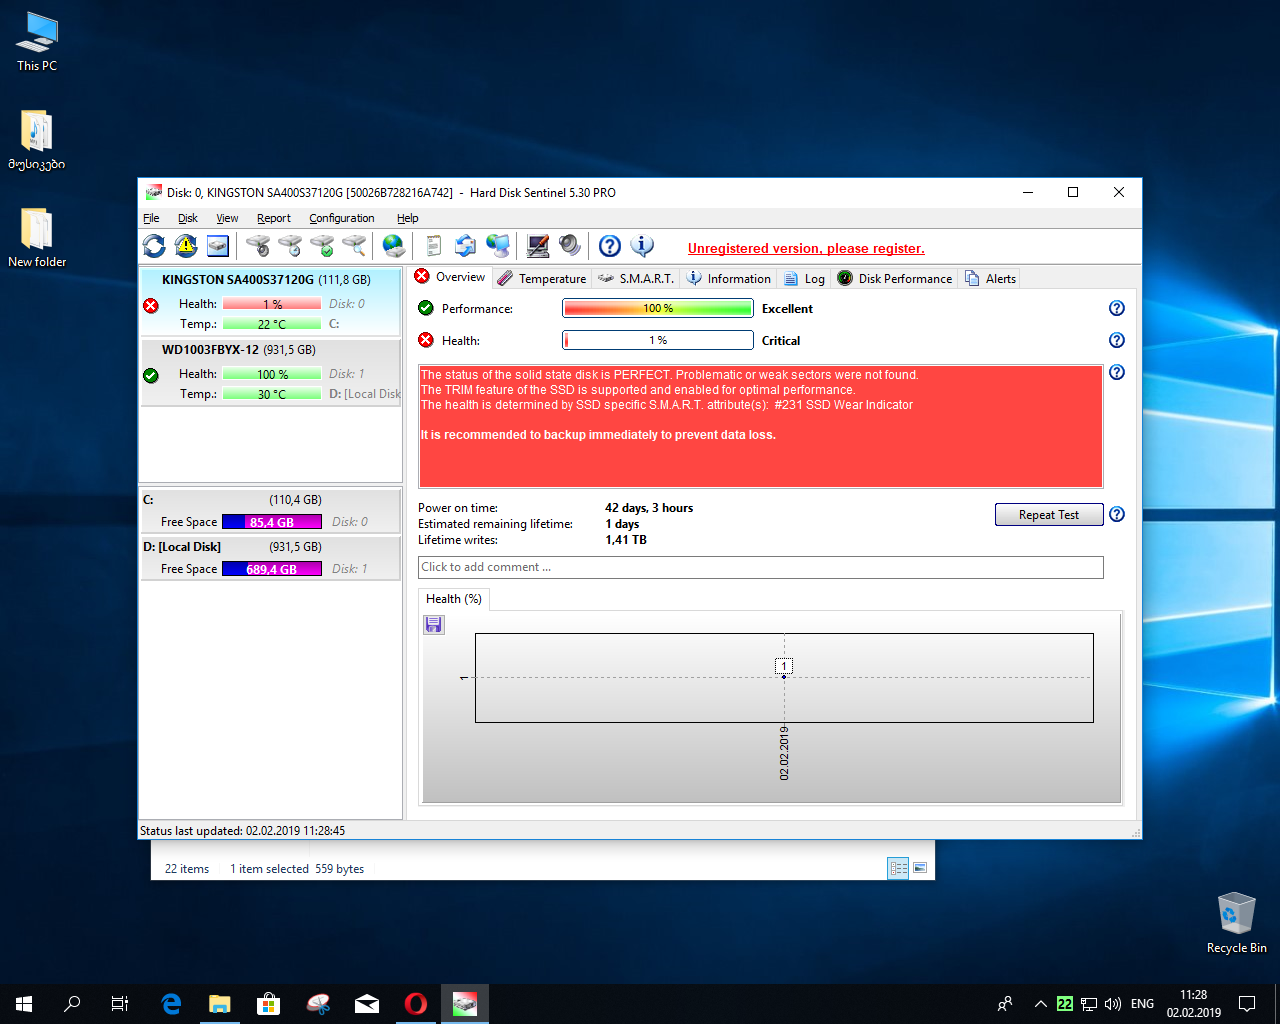The width and height of the screenshot is (1280, 1024).
Task: Click the blue question mark toolbar icon
Action: click(610, 246)
